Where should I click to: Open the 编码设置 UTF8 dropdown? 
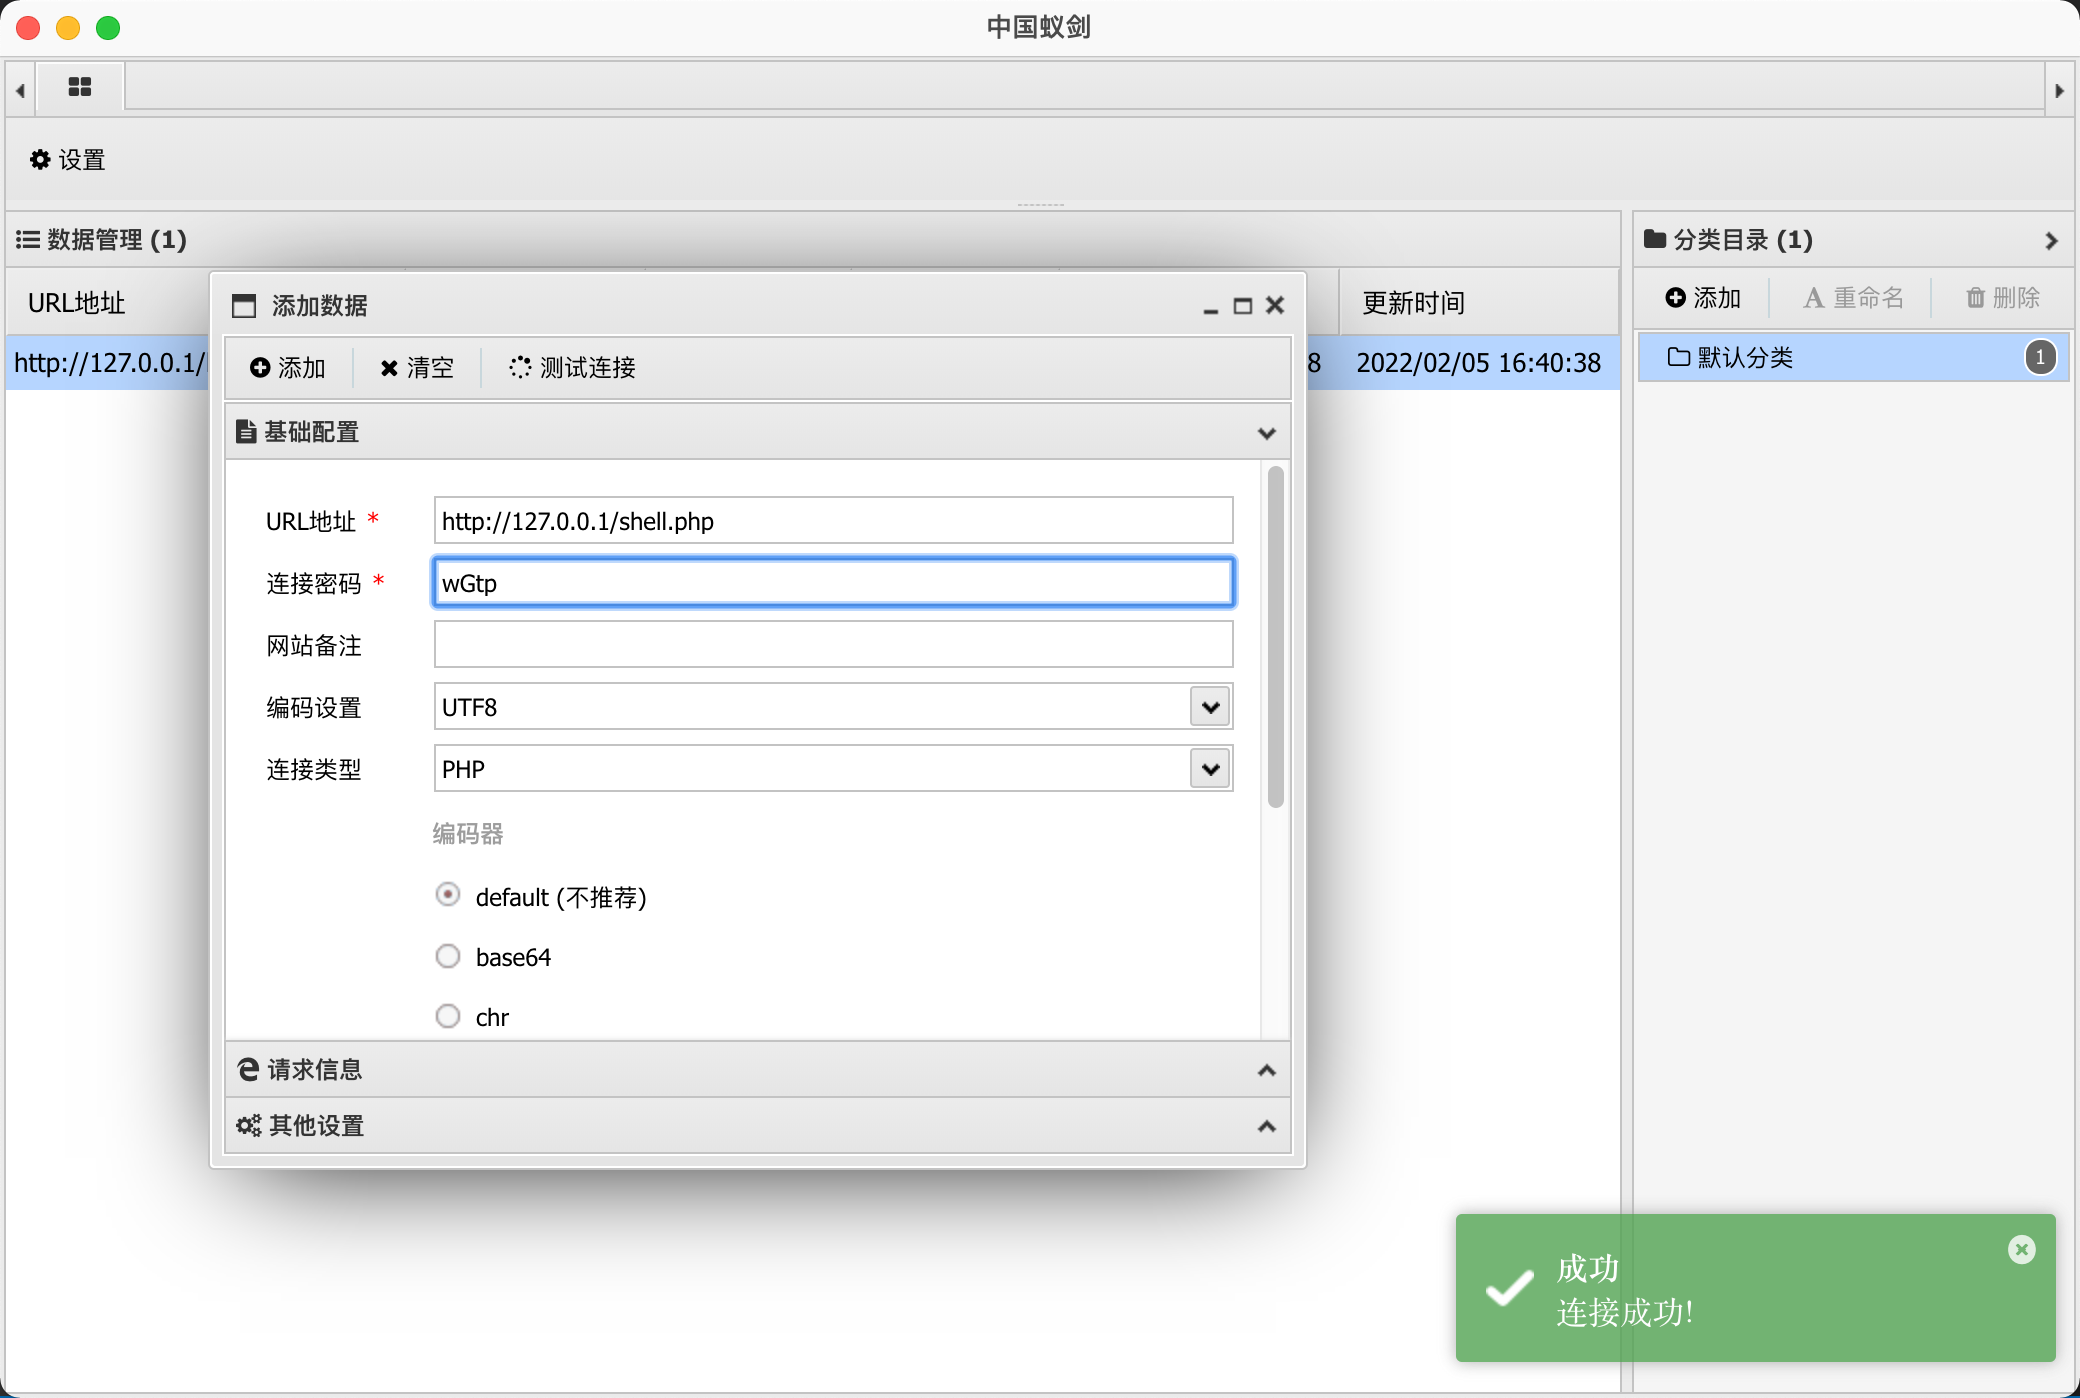click(1210, 707)
